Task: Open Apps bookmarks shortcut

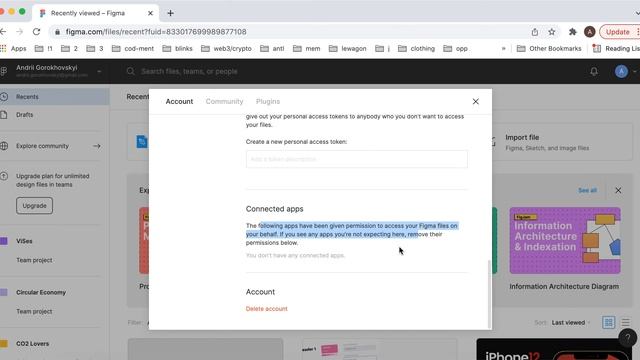Action: (x=13, y=49)
